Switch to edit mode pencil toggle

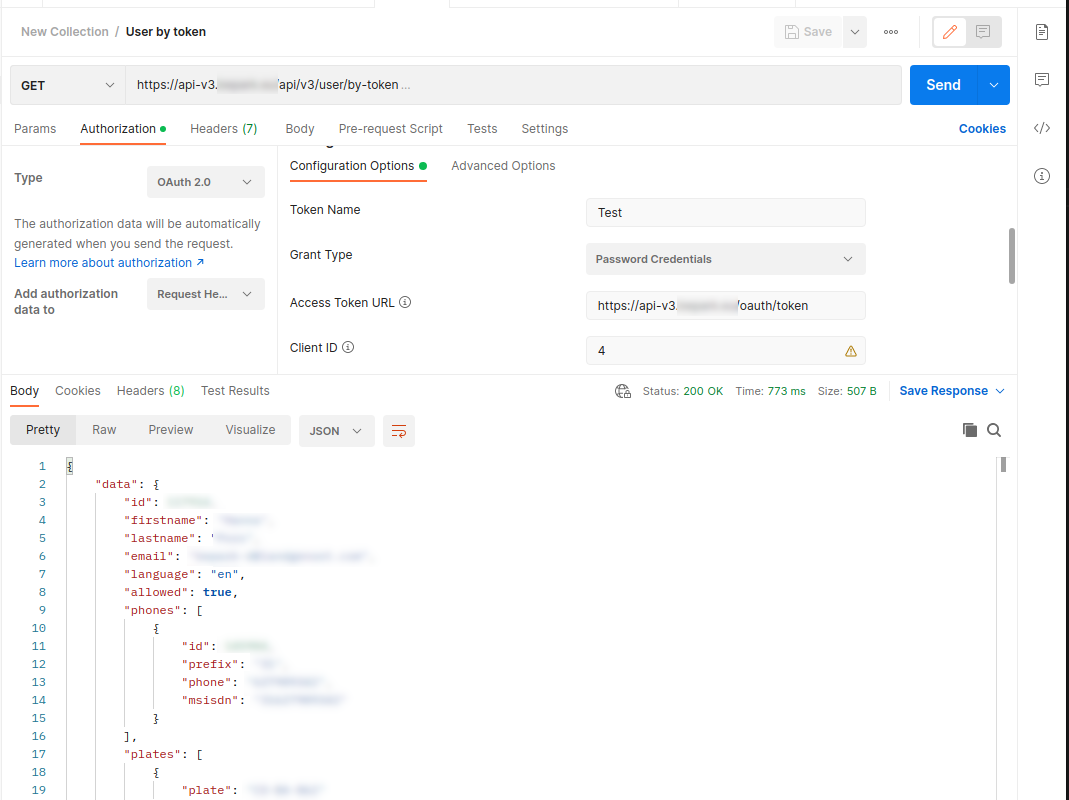(950, 32)
